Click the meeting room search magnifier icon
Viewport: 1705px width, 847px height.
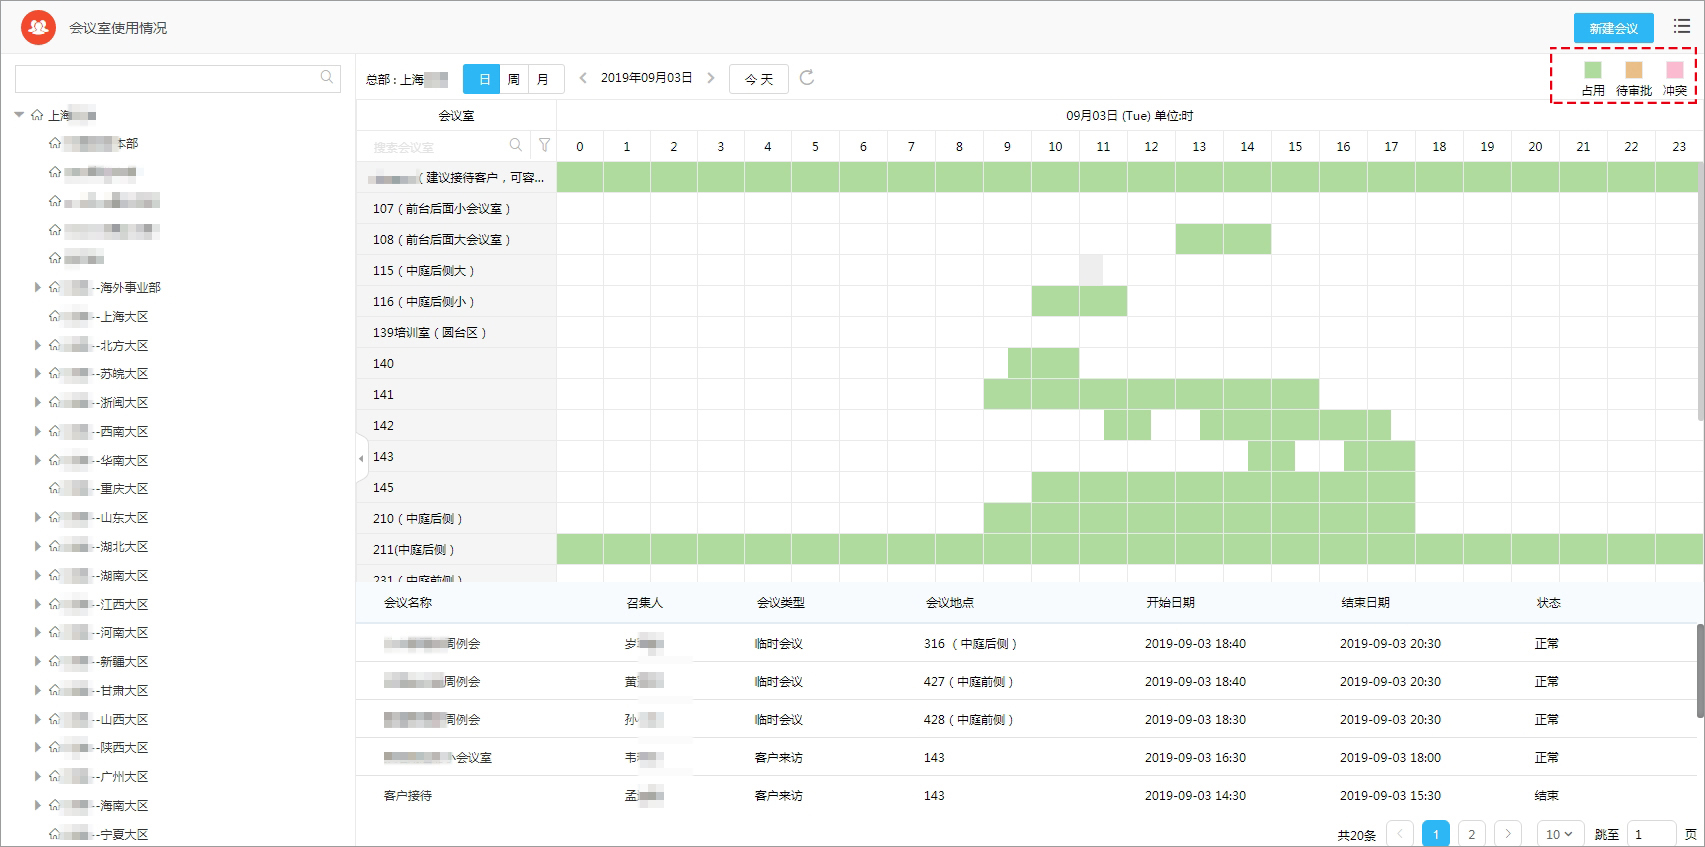(516, 145)
